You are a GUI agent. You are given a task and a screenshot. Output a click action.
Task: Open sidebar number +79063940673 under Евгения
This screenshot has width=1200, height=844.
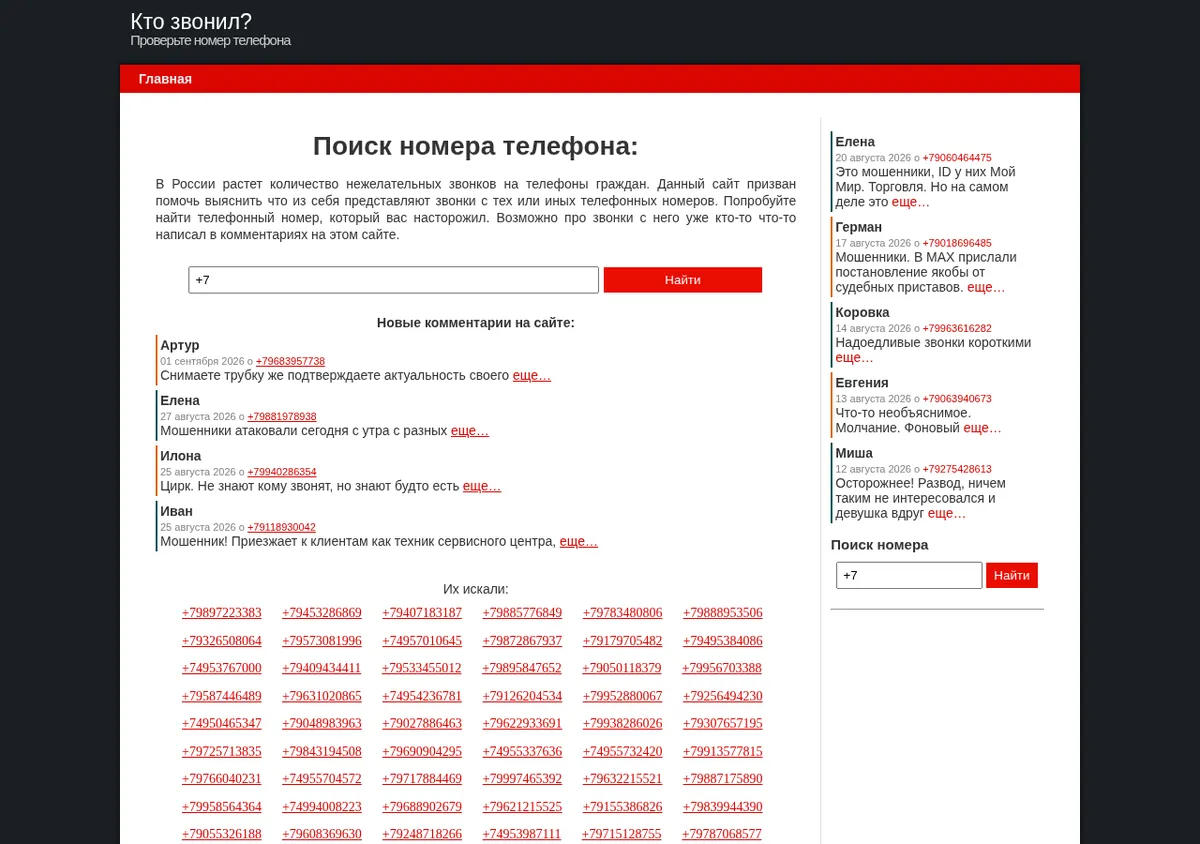tap(957, 398)
